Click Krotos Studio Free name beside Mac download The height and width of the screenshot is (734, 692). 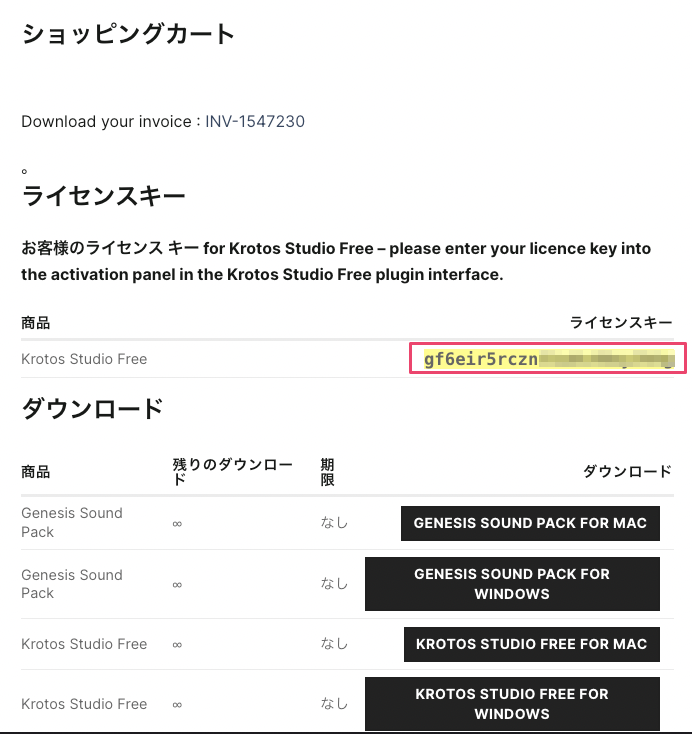pos(84,644)
